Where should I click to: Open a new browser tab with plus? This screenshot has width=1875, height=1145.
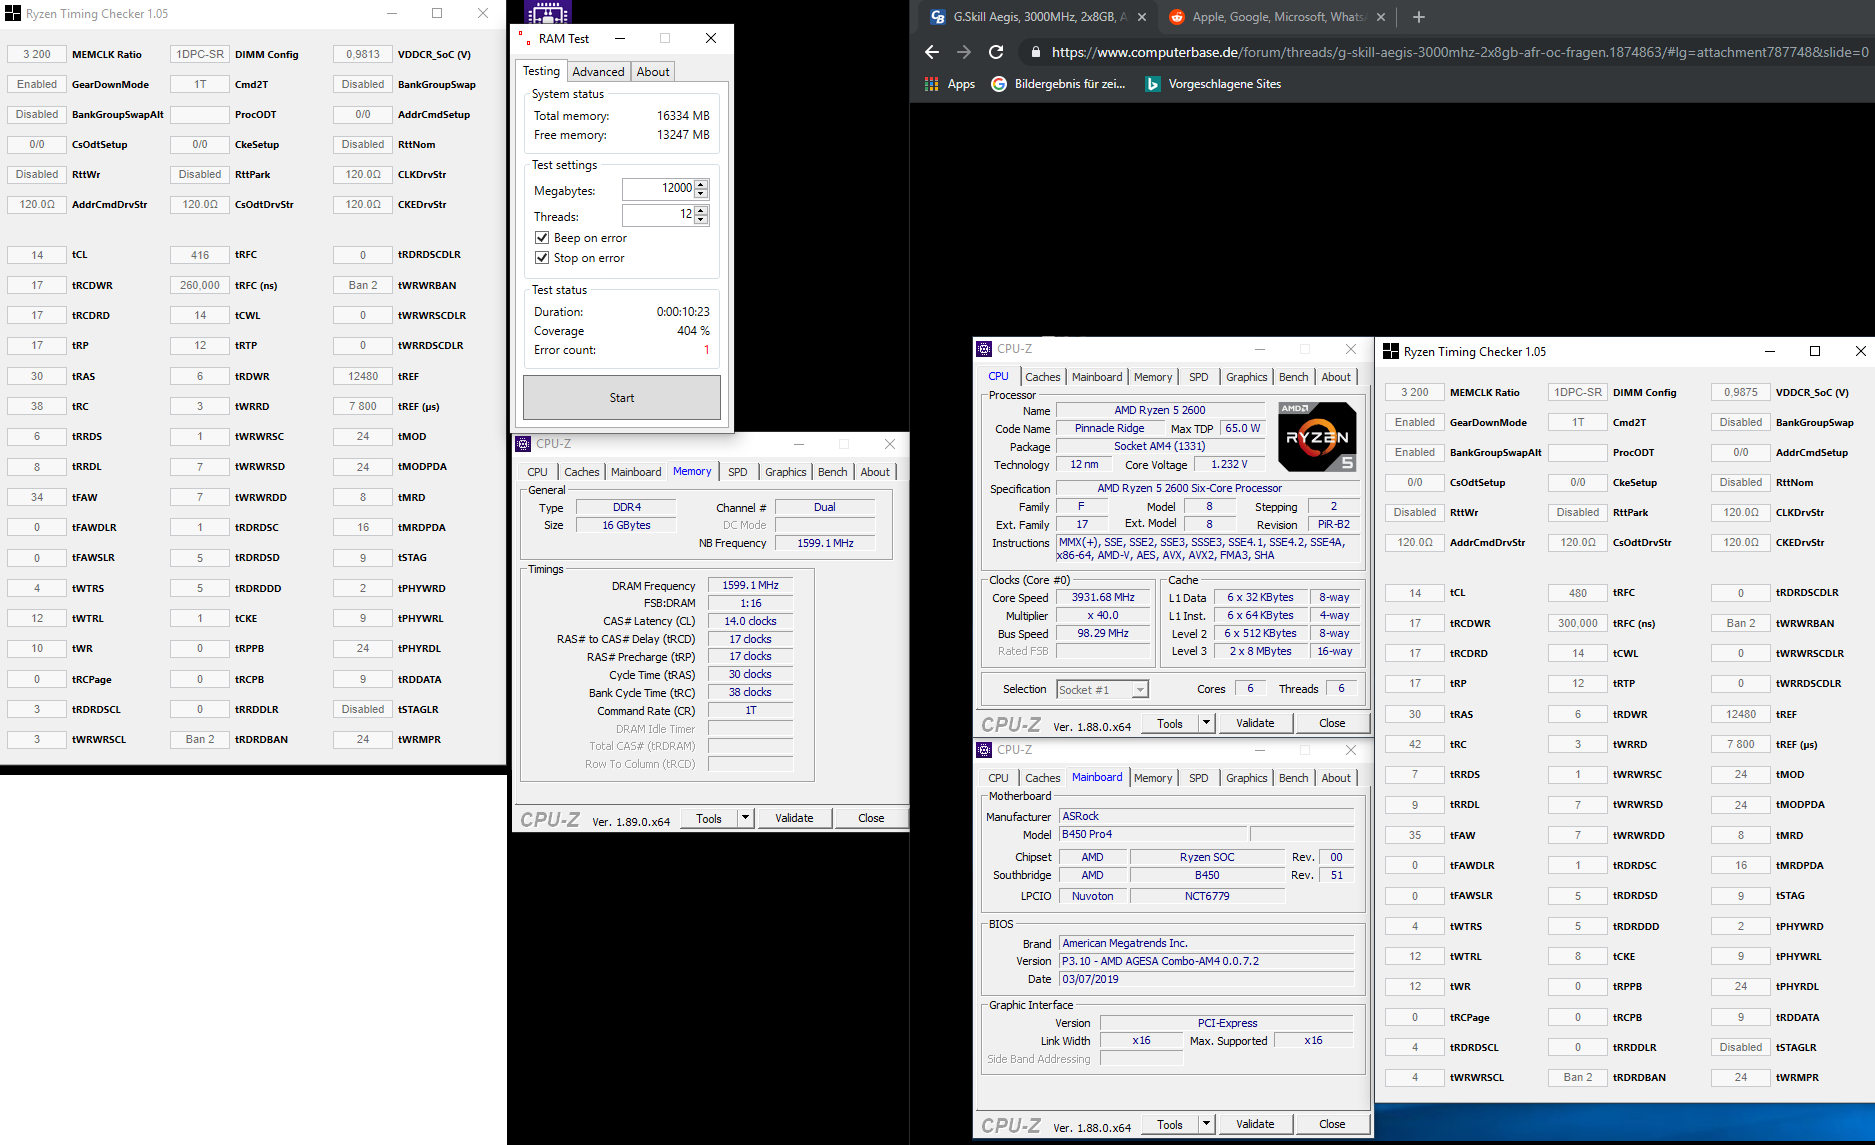[1418, 16]
